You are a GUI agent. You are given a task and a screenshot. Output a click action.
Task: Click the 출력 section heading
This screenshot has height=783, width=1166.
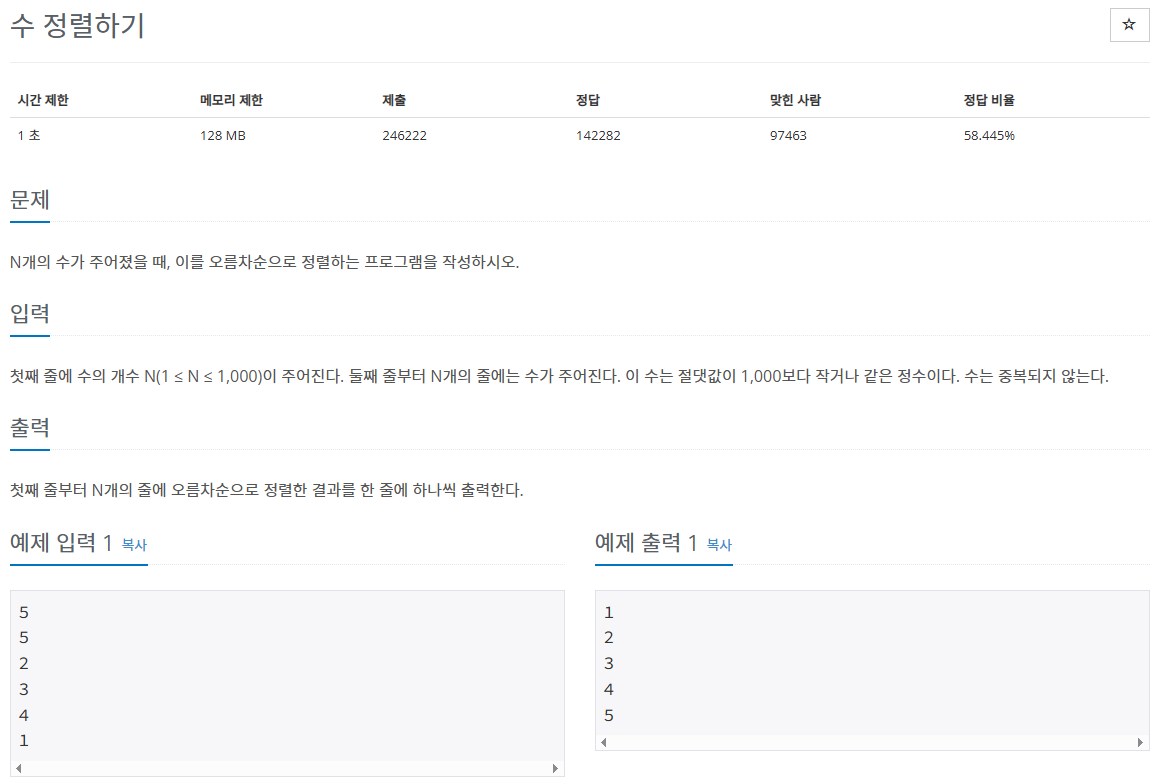(x=30, y=428)
